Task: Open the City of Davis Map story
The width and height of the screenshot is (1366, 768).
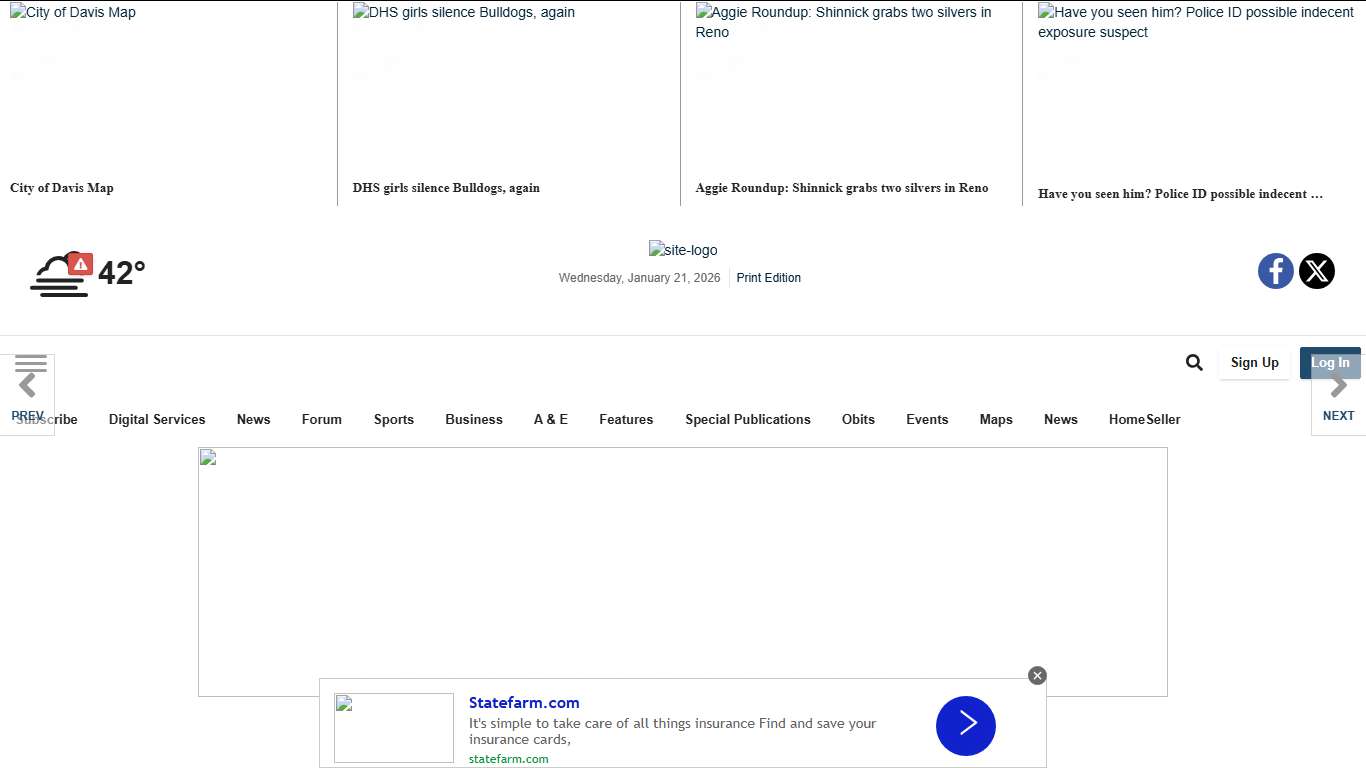Action: pyautogui.click(x=62, y=188)
